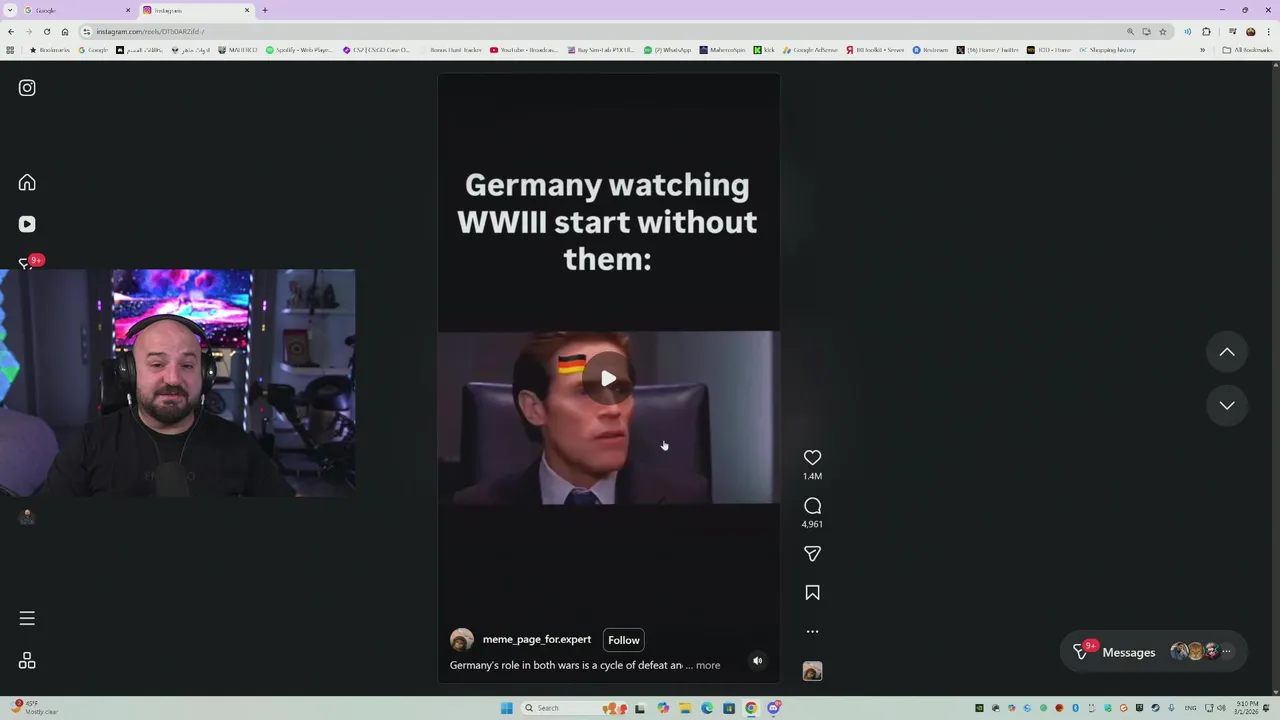Follow meme_page_for.expert
Image resolution: width=1280 pixels, height=720 pixels.
pyautogui.click(x=624, y=640)
